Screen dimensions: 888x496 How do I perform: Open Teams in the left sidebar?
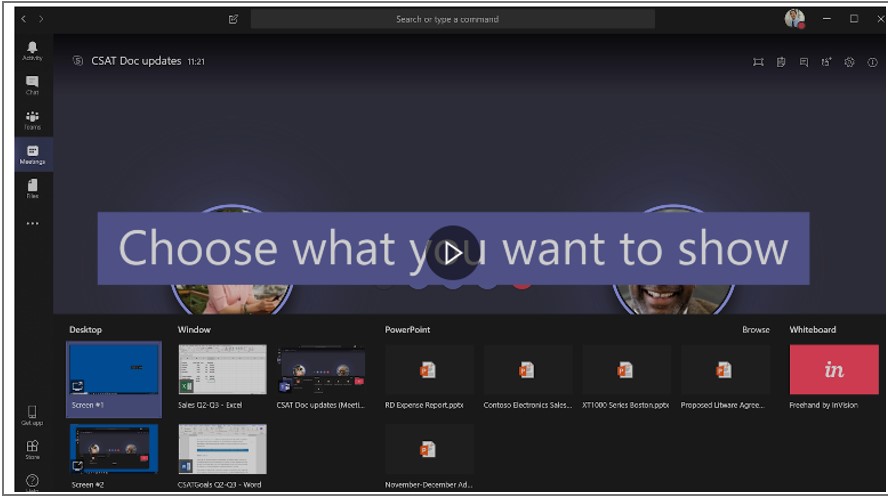tap(32, 120)
